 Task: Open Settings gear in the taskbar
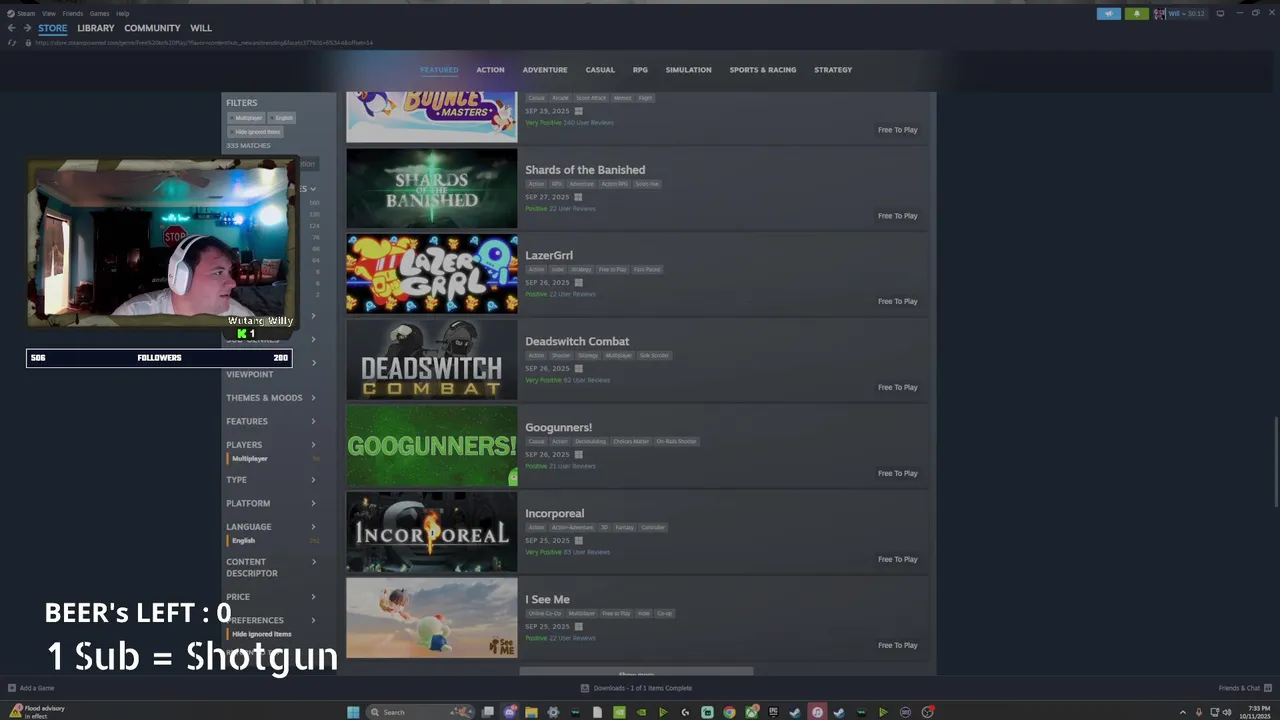(554, 712)
